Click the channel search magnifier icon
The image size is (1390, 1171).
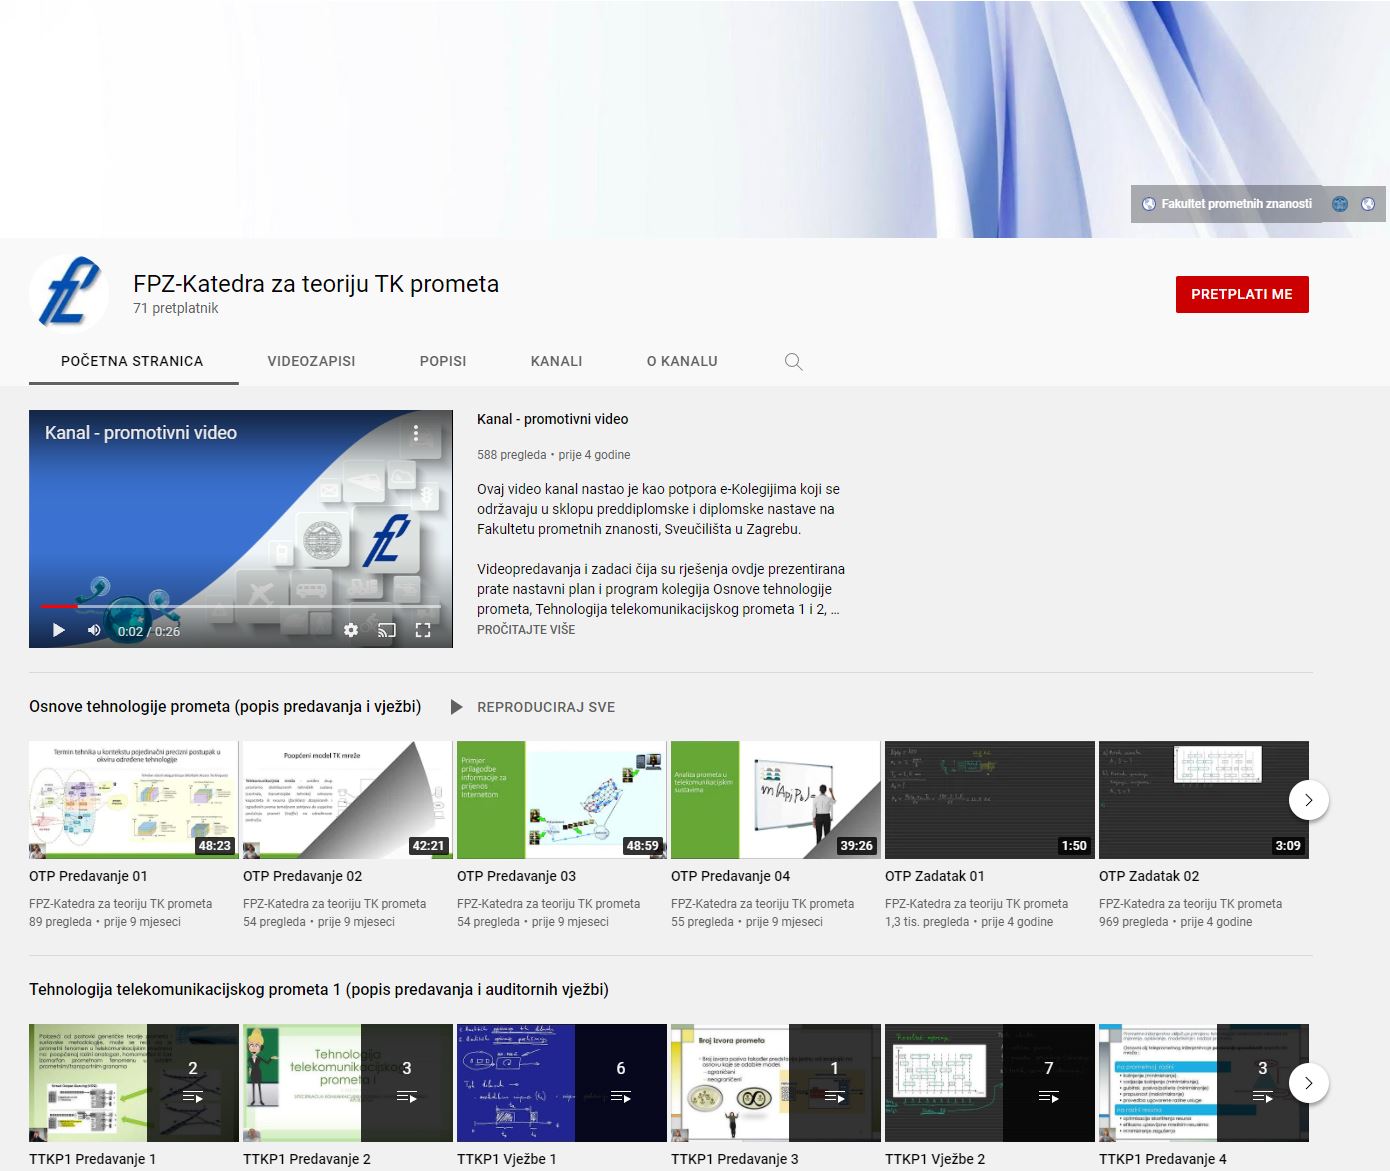(794, 362)
